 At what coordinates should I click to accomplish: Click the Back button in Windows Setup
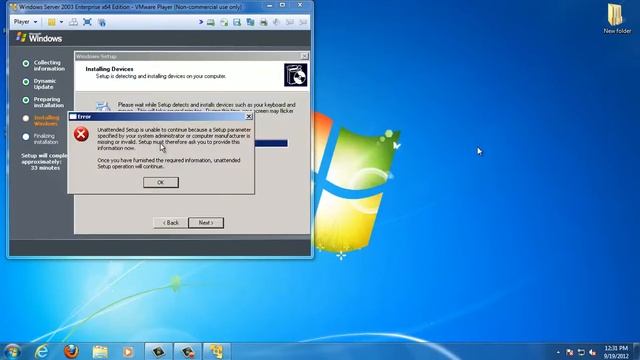(171, 223)
